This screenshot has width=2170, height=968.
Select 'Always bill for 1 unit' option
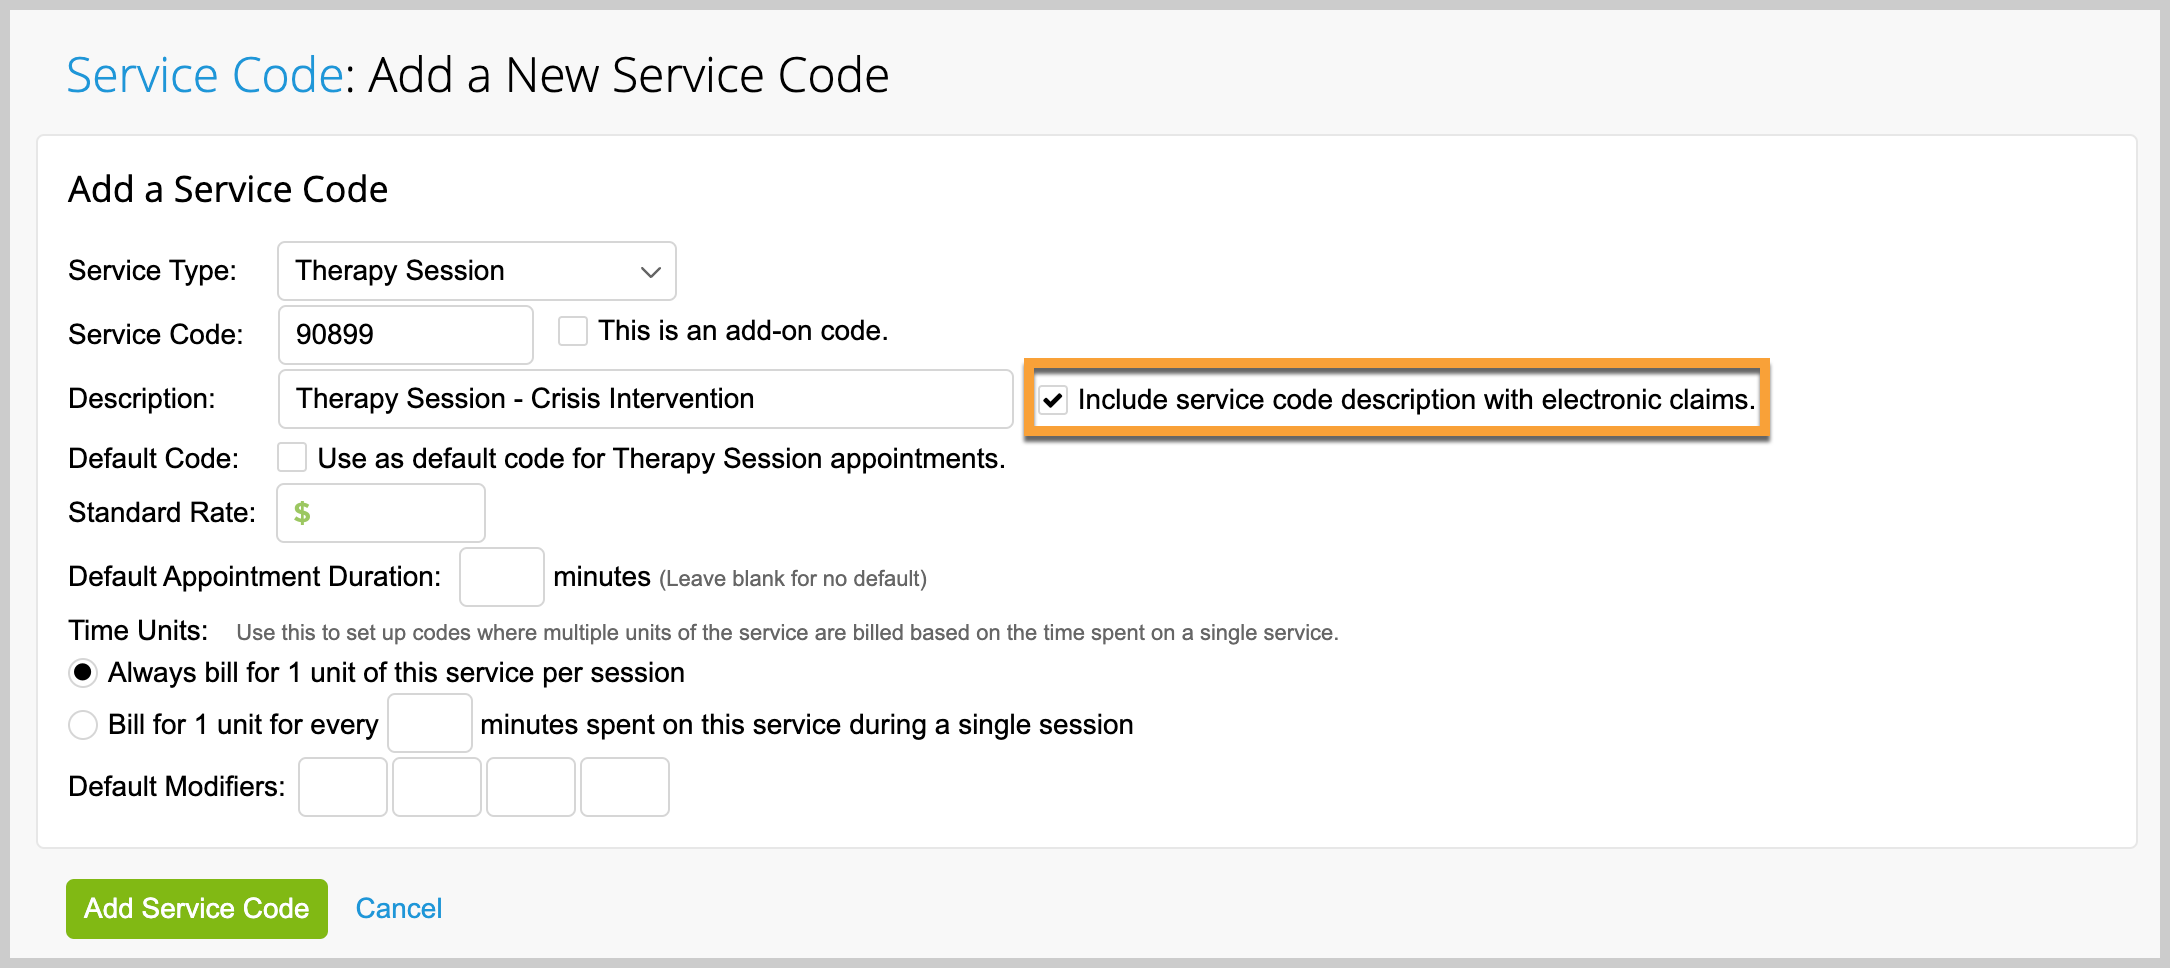pos(83,673)
